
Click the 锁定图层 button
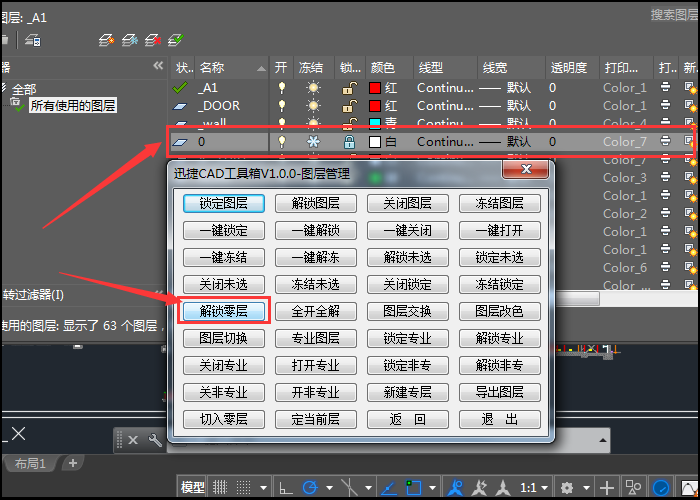[224, 204]
